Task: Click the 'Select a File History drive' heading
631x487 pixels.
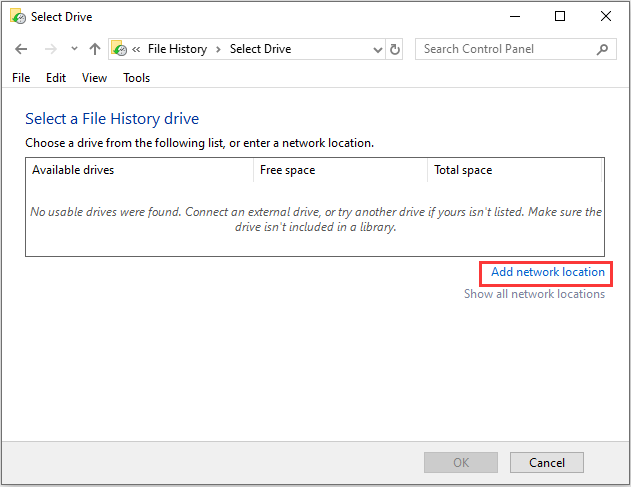Action: point(112,119)
